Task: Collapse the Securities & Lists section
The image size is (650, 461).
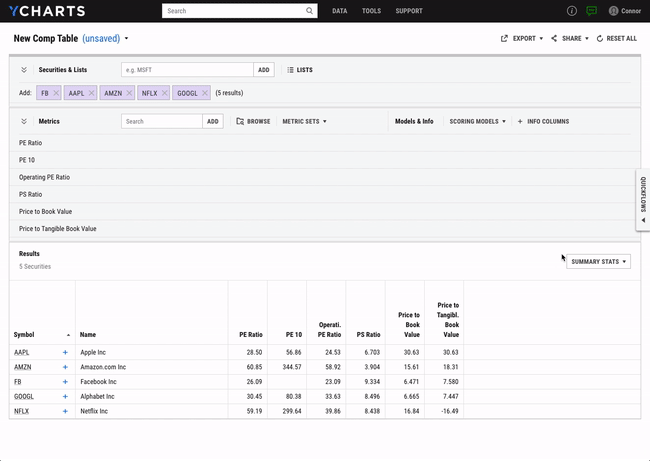Action: click(24, 70)
